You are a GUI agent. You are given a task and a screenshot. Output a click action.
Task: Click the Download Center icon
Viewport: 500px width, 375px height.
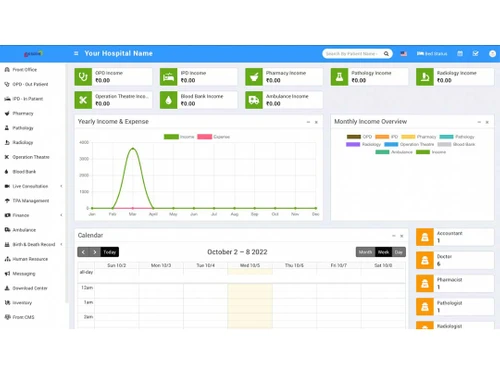(7, 288)
